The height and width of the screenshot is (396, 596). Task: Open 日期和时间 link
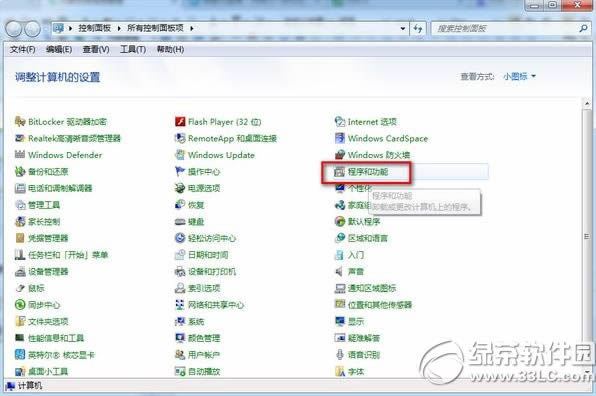click(208, 255)
